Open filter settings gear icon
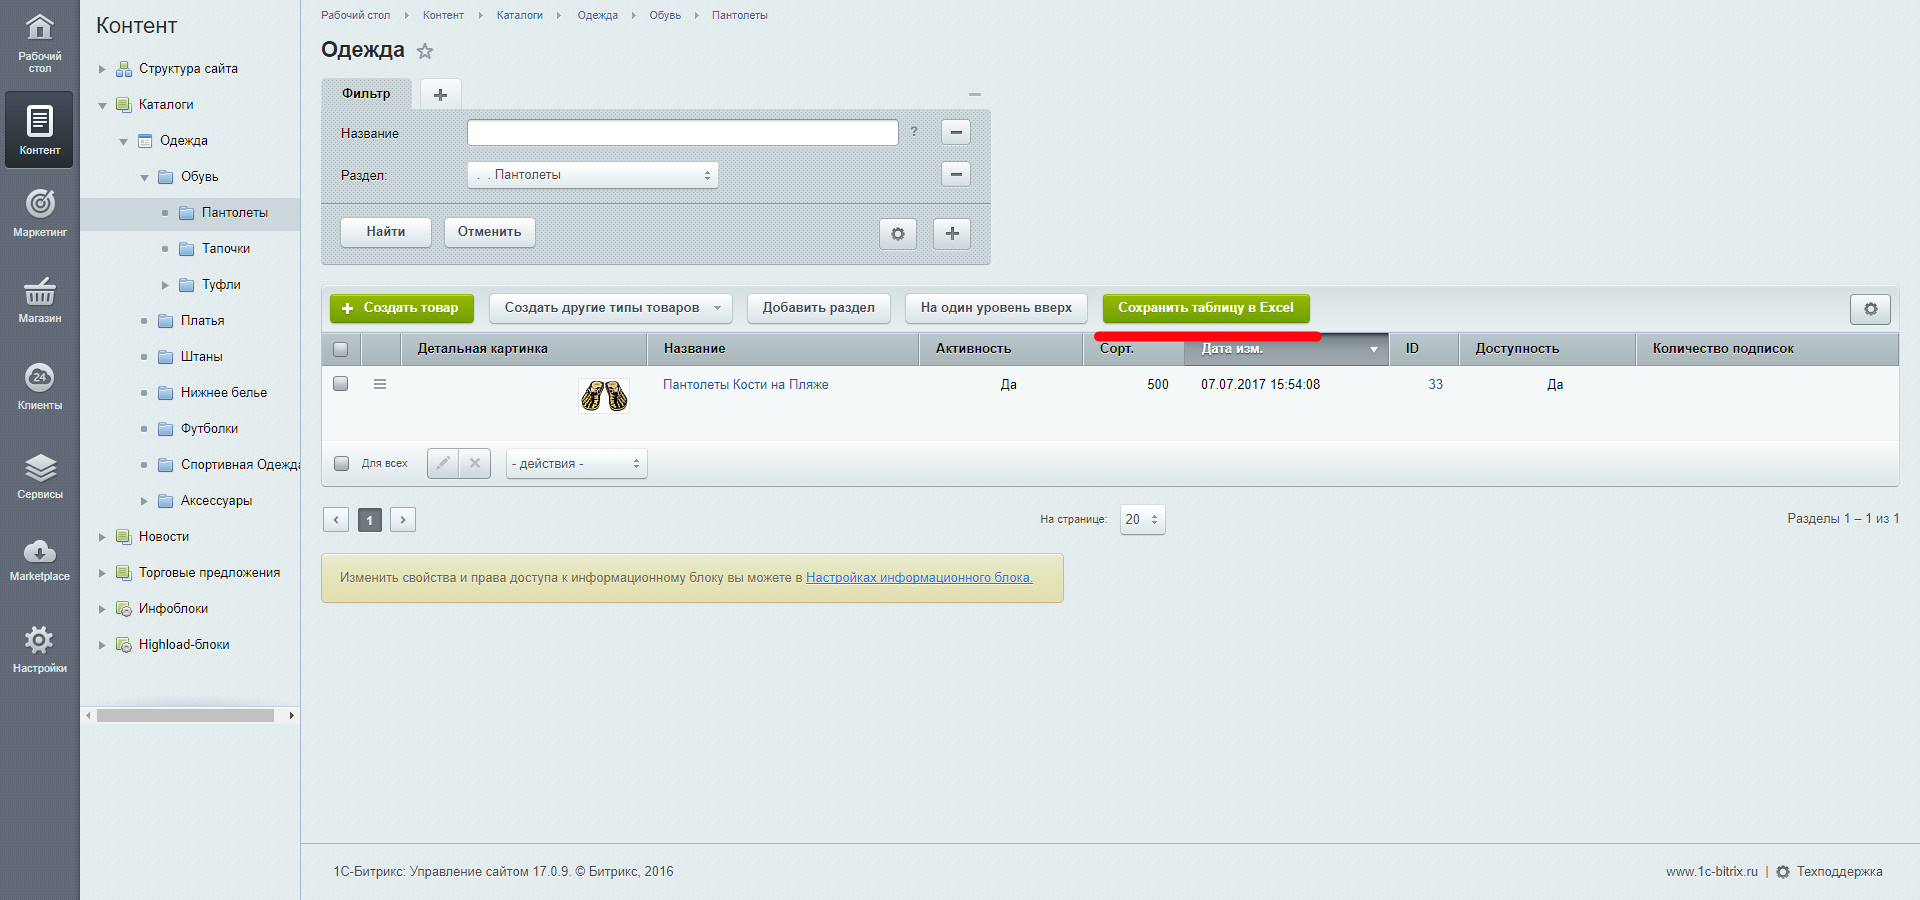Screen dimensions: 1920x900 897,234
